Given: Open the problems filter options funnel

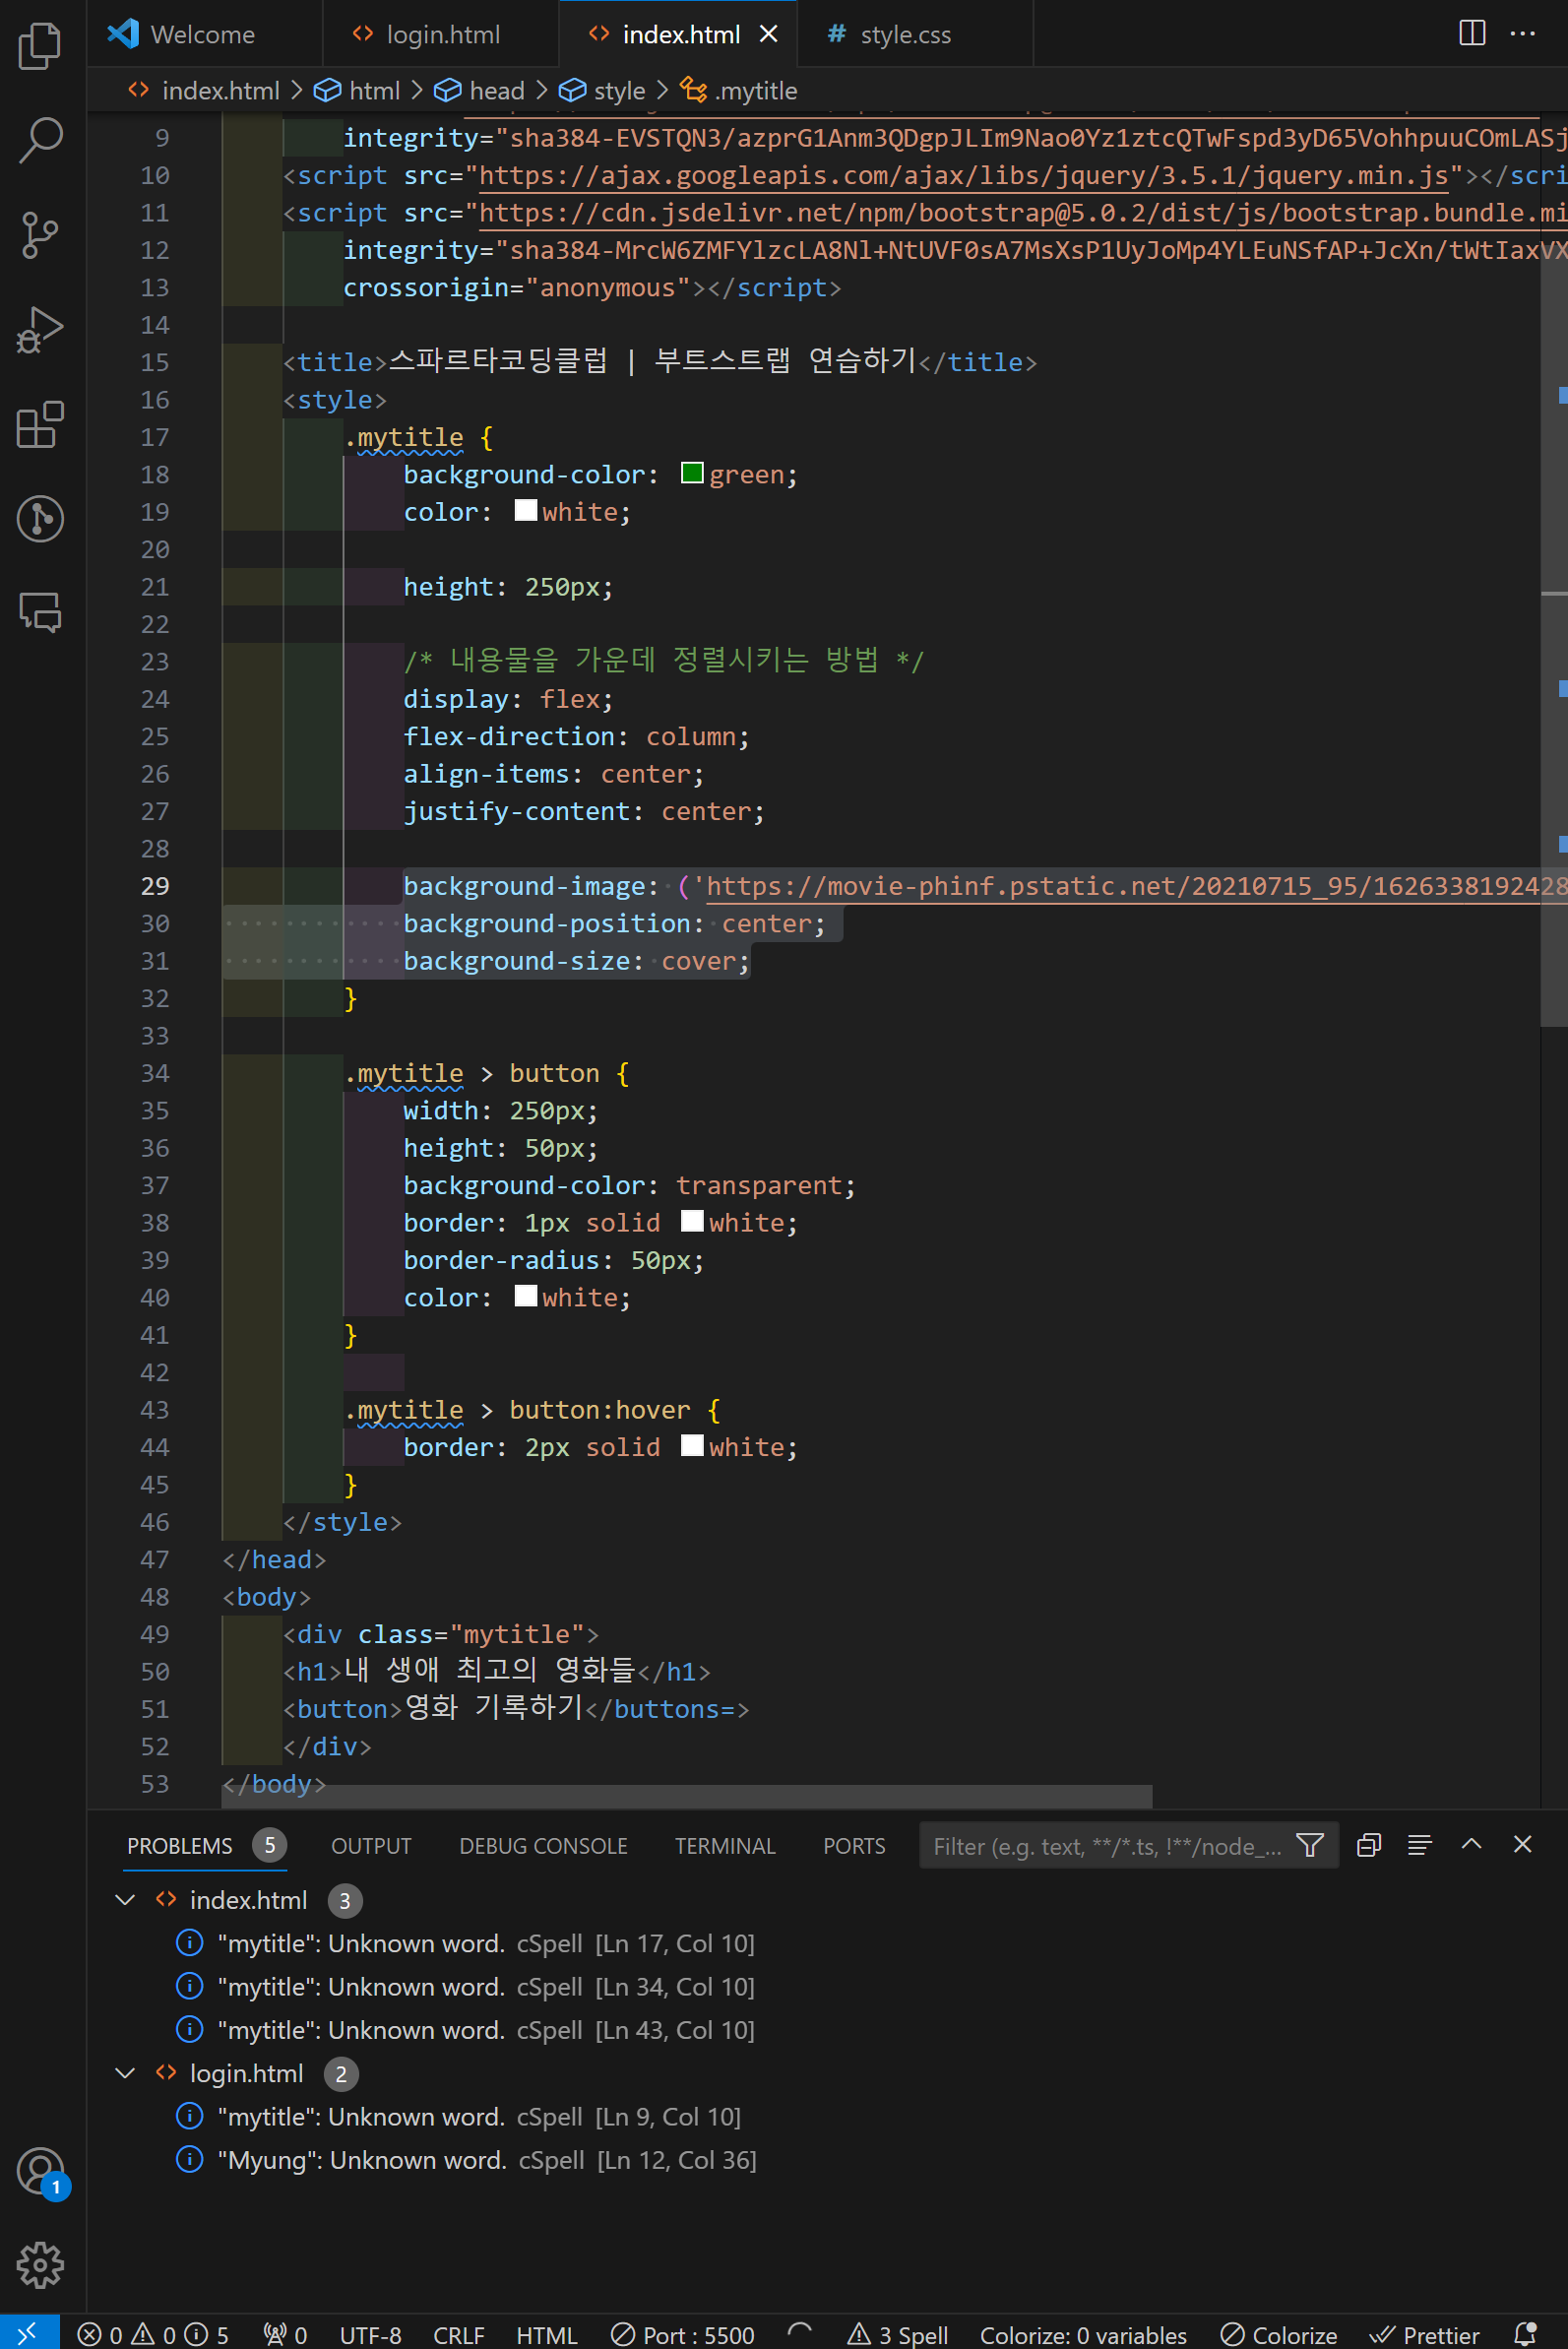Looking at the screenshot, I should point(1310,1845).
